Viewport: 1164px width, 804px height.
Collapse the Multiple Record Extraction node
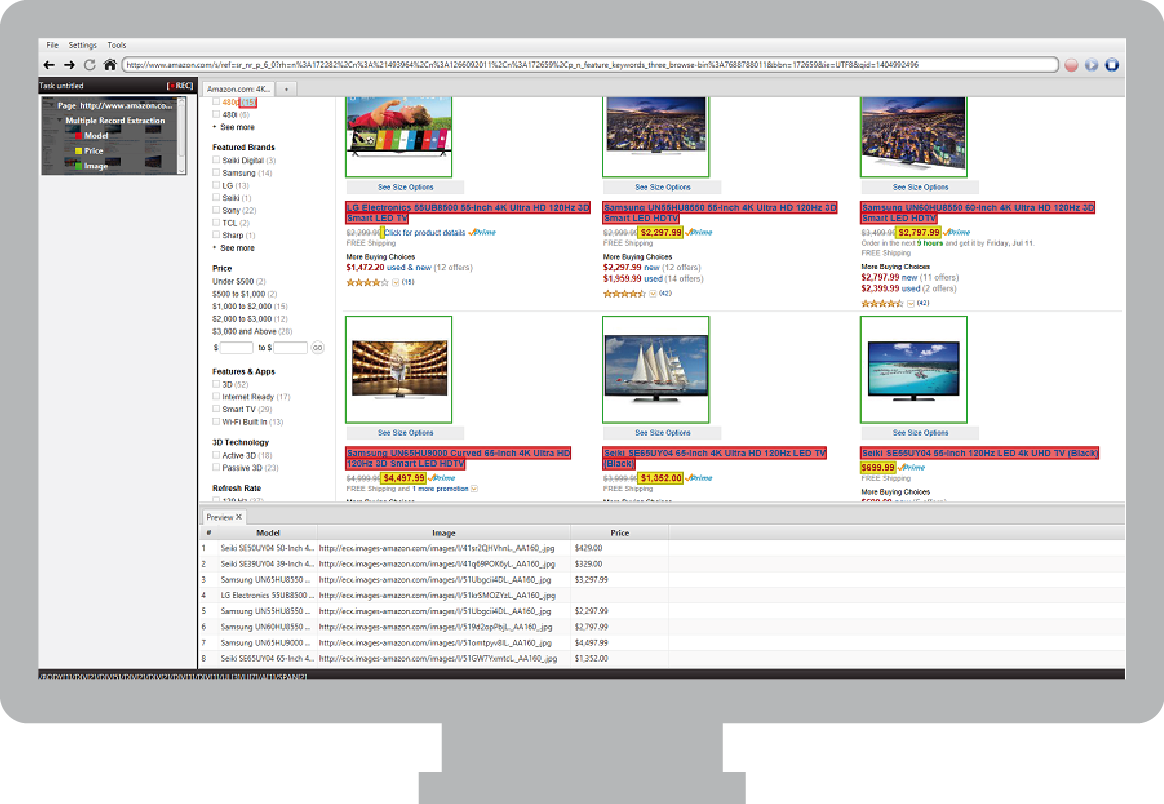point(59,120)
